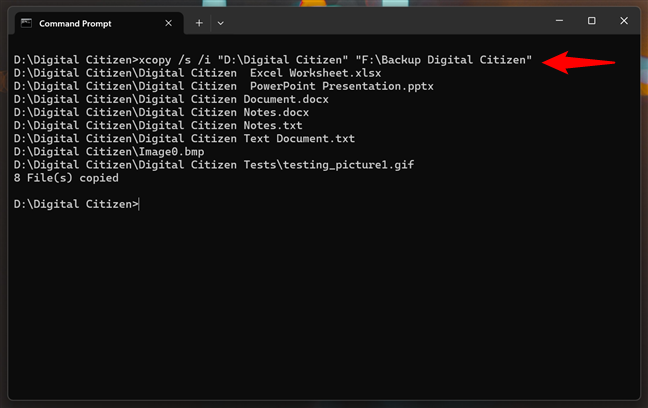Expand the new tab profile dropdown
This screenshot has width=648, height=408.
[x=220, y=22]
